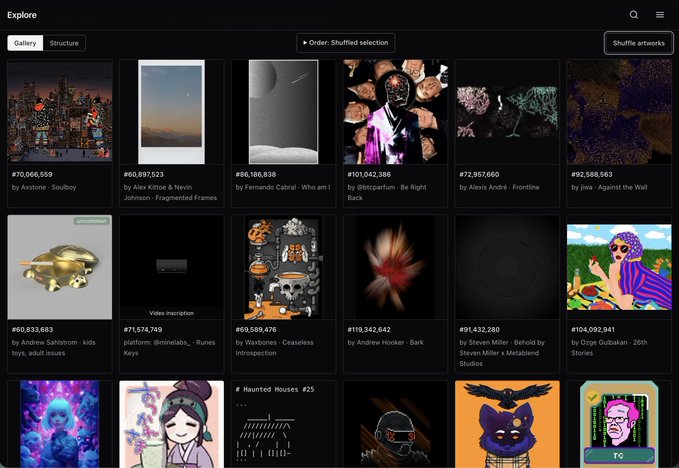Switch to the Gallery tab
Image resolution: width=679 pixels, height=468 pixels.
pyautogui.click(x=25, y=43)
